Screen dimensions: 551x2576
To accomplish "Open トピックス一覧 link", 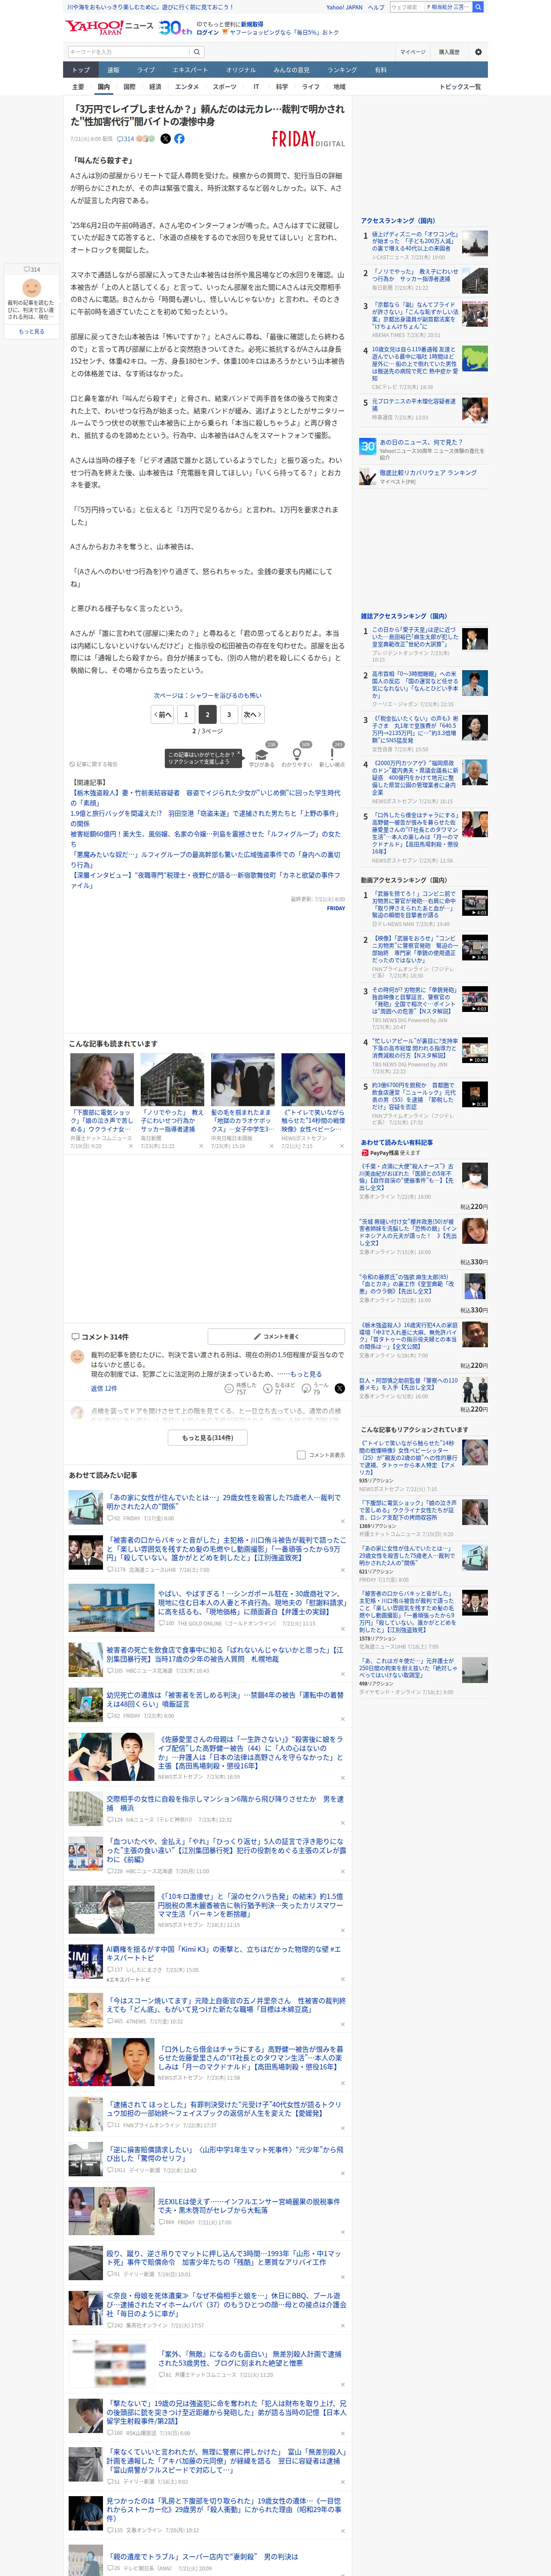I will [x=460, y=87].
